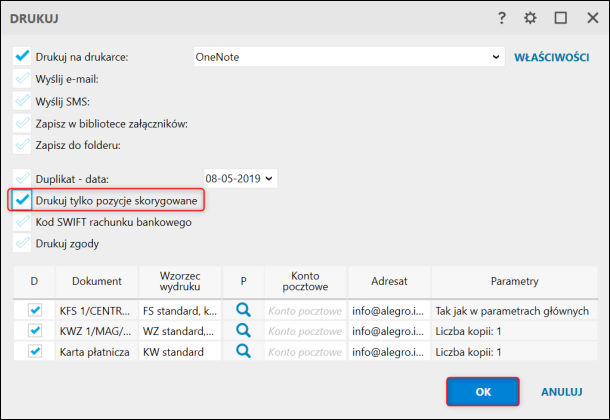The image size is (610, 420).
Task: Click Konto pocztowe field for KWZ row
Action: pos(304,331)
